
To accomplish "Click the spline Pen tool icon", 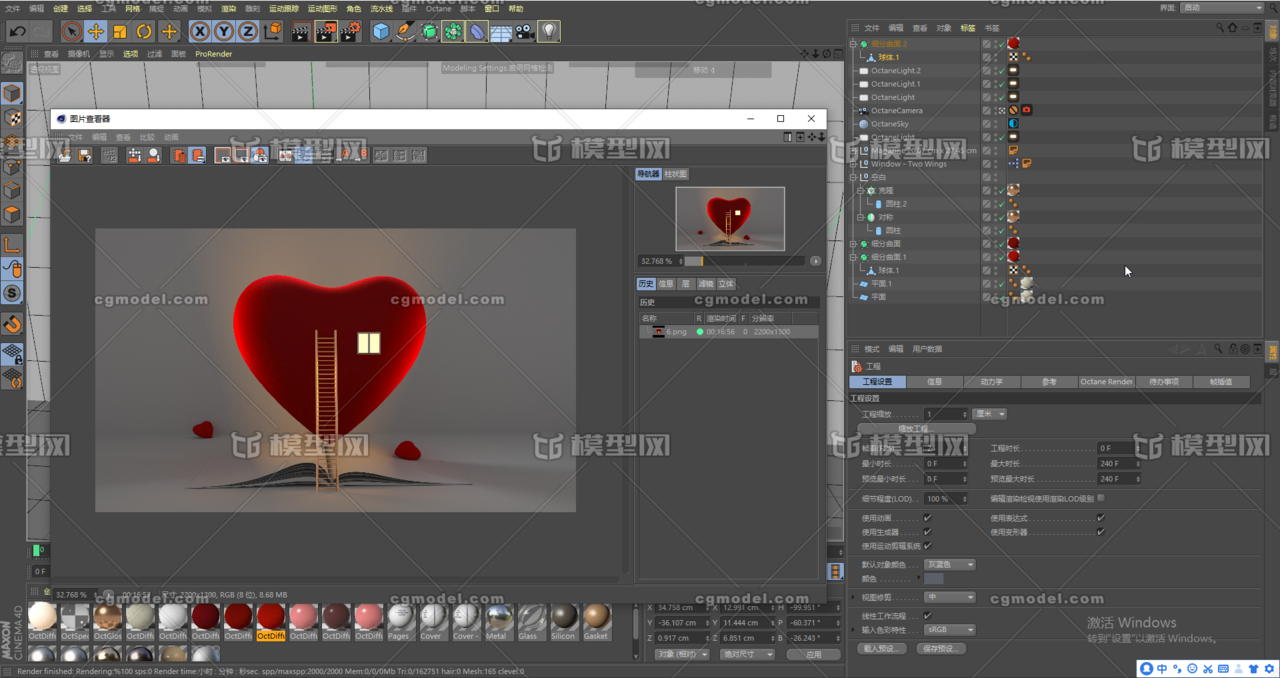I will pyautogui.click(x=405, y=32).
